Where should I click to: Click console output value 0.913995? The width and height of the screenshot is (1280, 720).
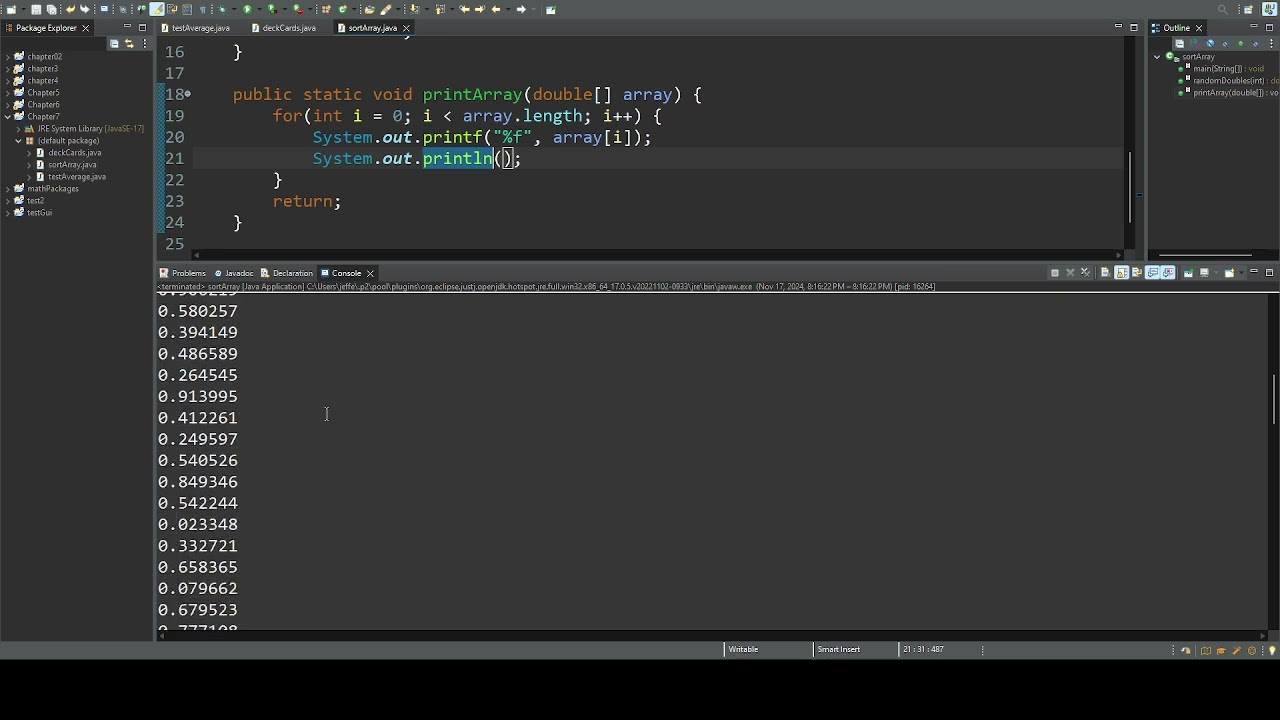[198, 396]
